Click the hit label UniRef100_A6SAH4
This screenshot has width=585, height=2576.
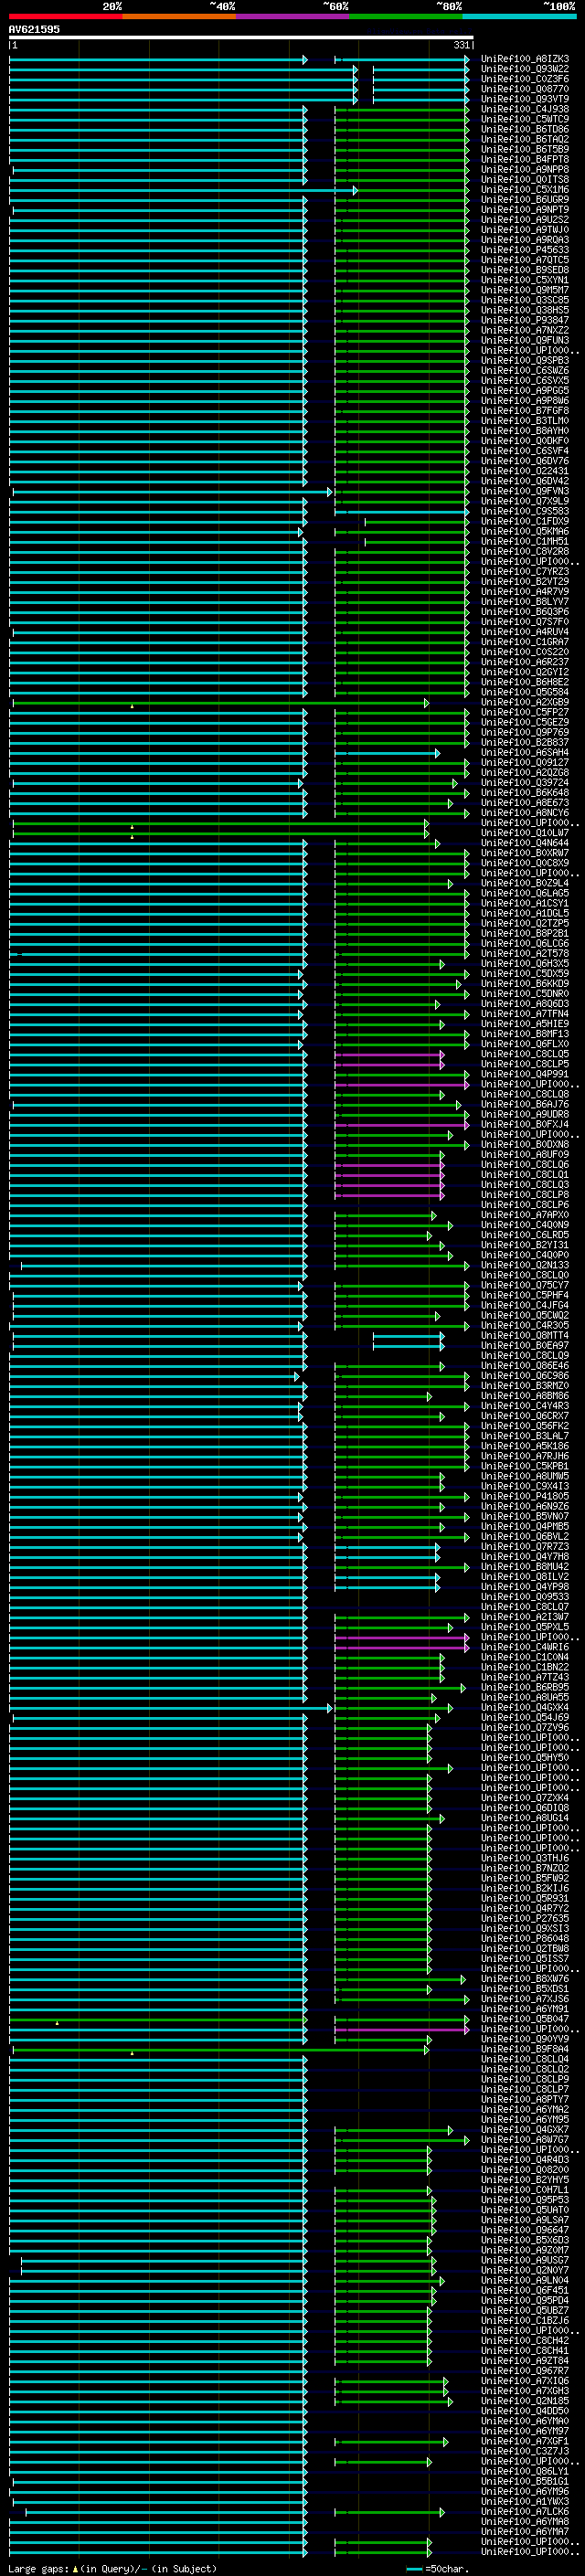[525, 752]
